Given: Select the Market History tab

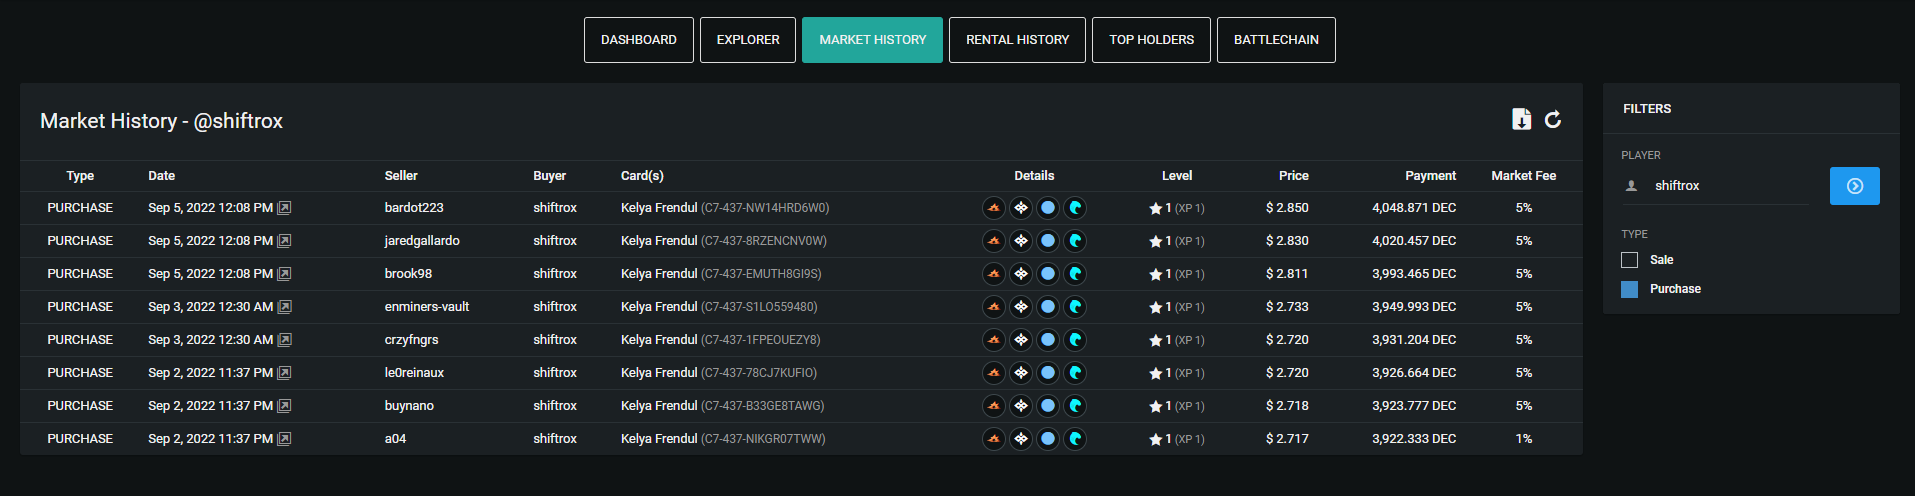Looking at the screenshot, I should click(872, 40).
